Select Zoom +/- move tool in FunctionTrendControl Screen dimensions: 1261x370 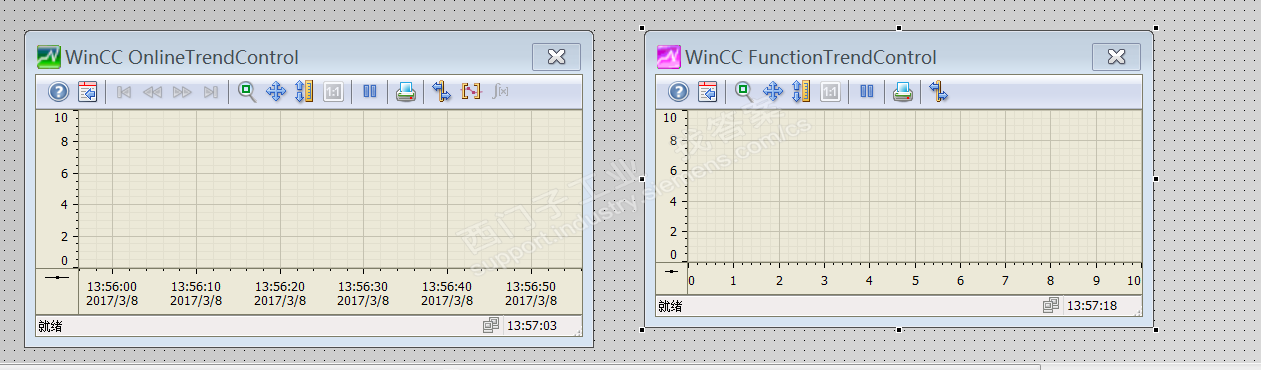(772, 92)
